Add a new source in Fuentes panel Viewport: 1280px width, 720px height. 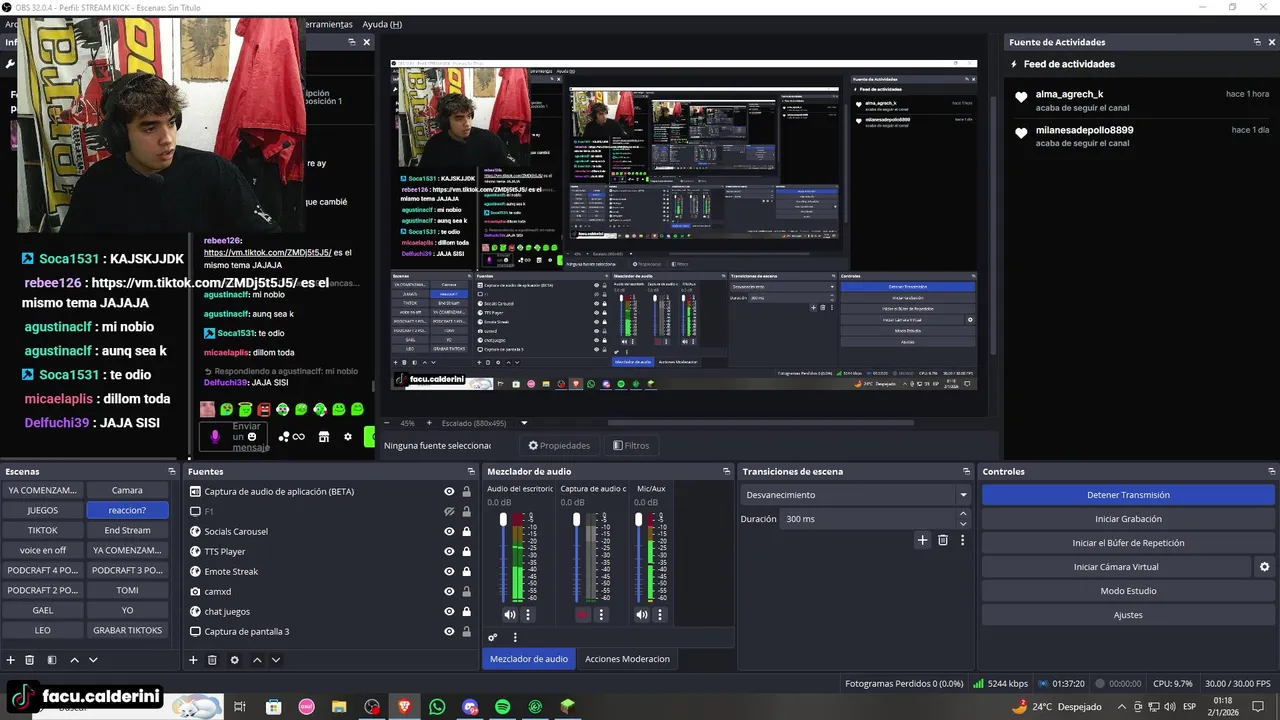pyautogui.click(x=193, y=660)
